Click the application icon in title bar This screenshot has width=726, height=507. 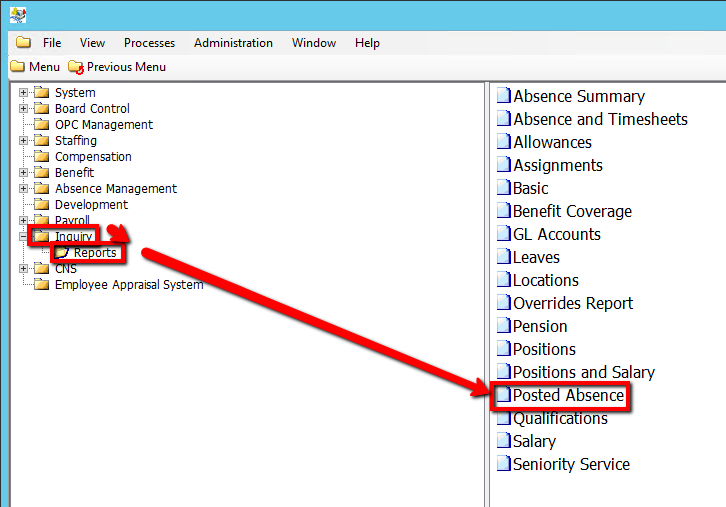click(18, 14)
